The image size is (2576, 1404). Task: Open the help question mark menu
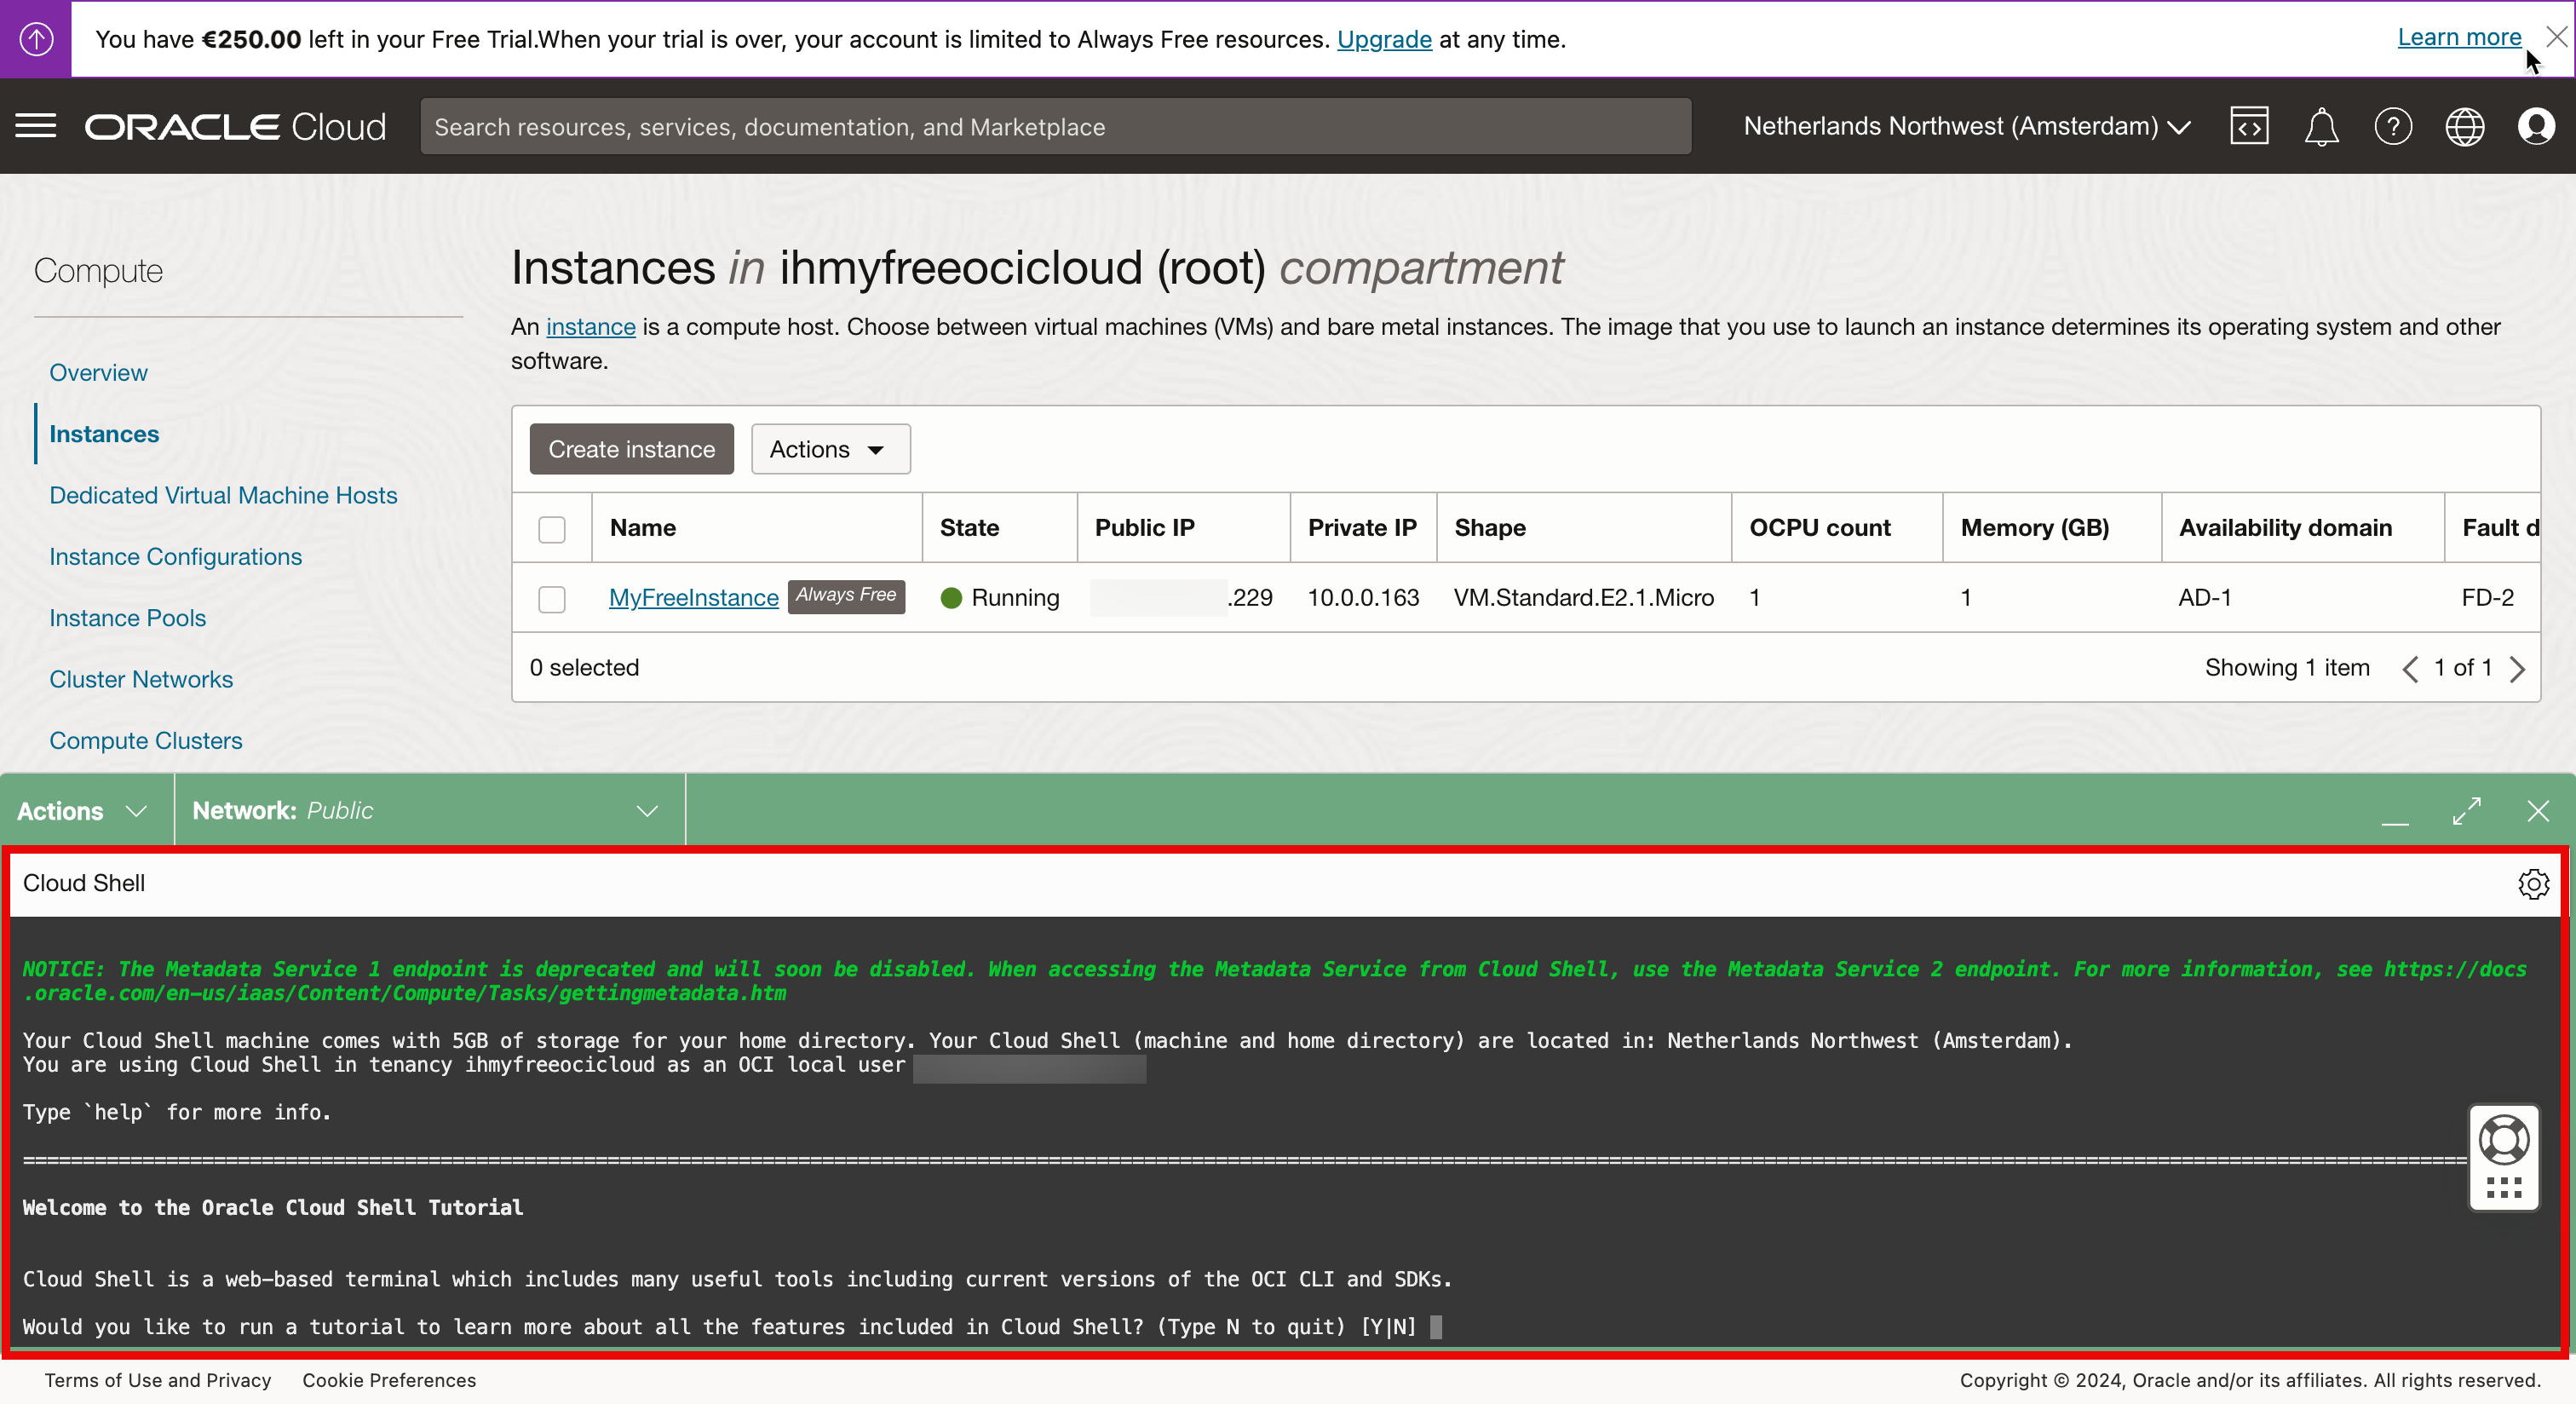pos(2393,127)
